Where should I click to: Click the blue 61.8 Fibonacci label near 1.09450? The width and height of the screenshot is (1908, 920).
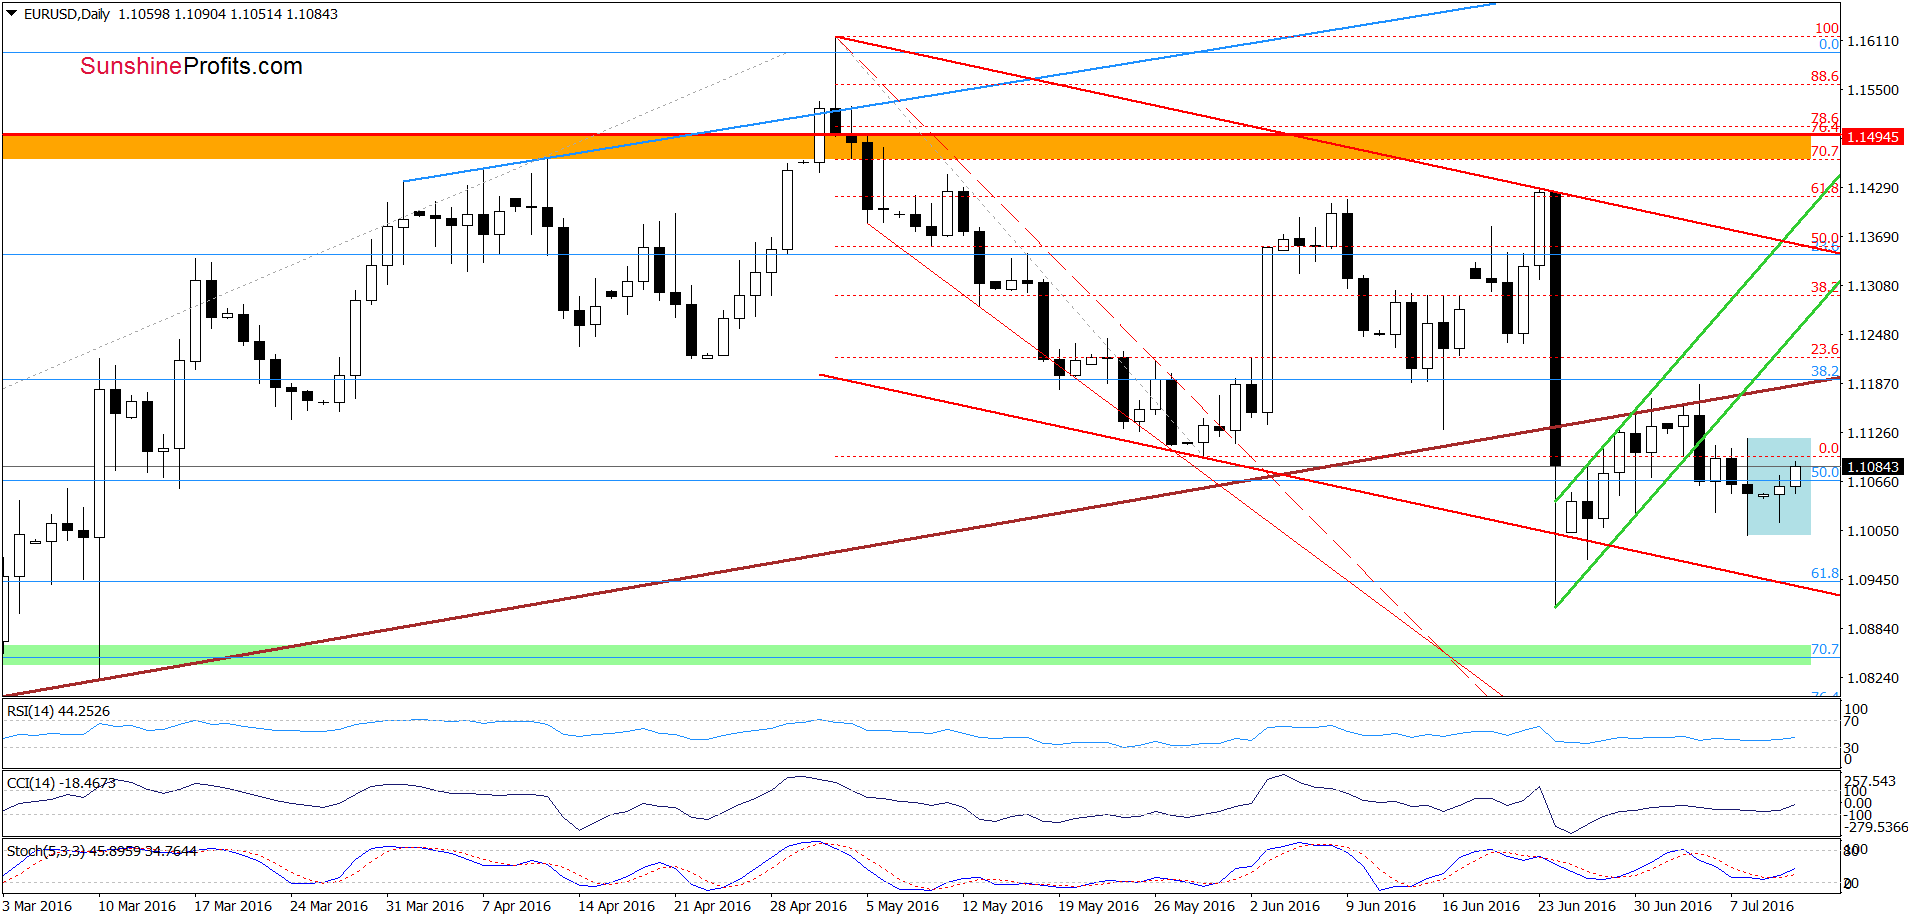tap(1825, 573)
